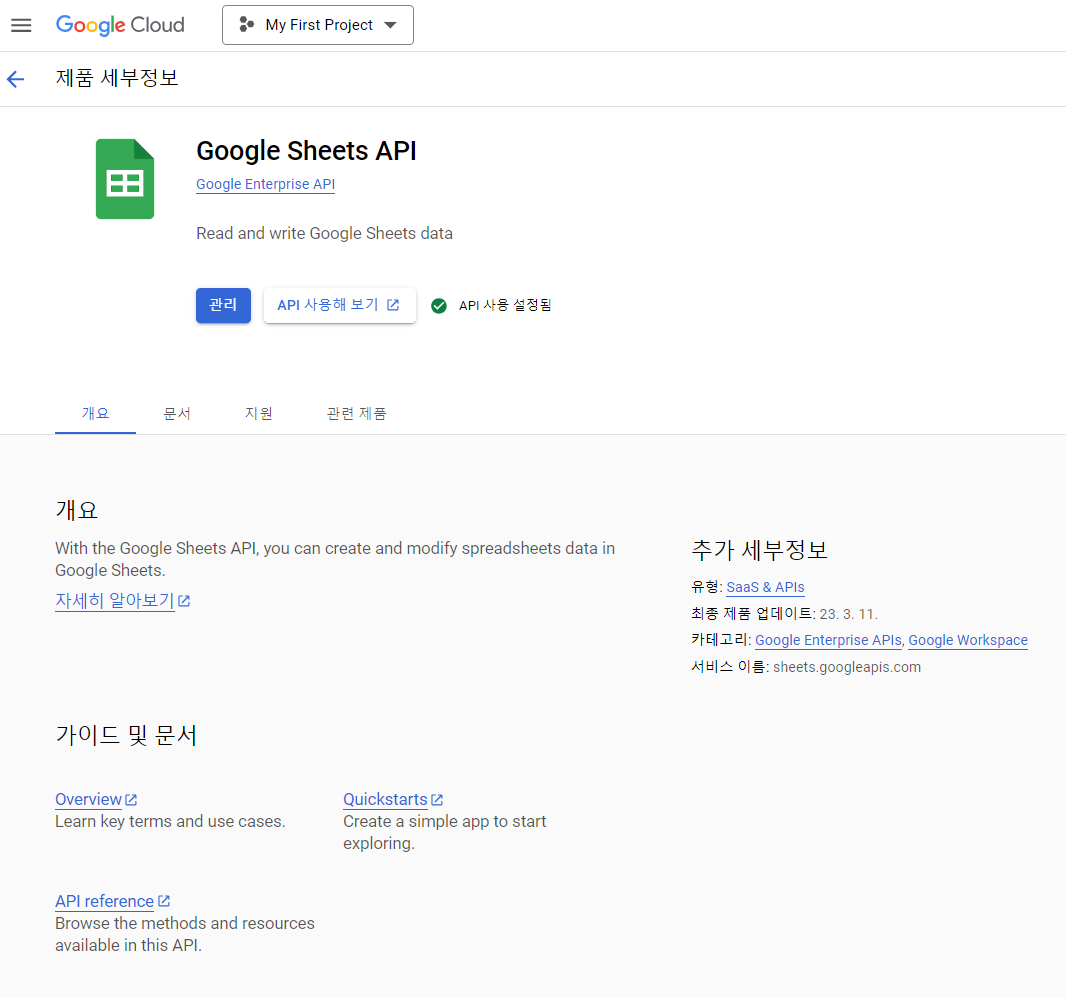Click the 추가 세부정보 heading
Image resolution: width=1066 pixels, height=998 pixels.
point(759,550)
